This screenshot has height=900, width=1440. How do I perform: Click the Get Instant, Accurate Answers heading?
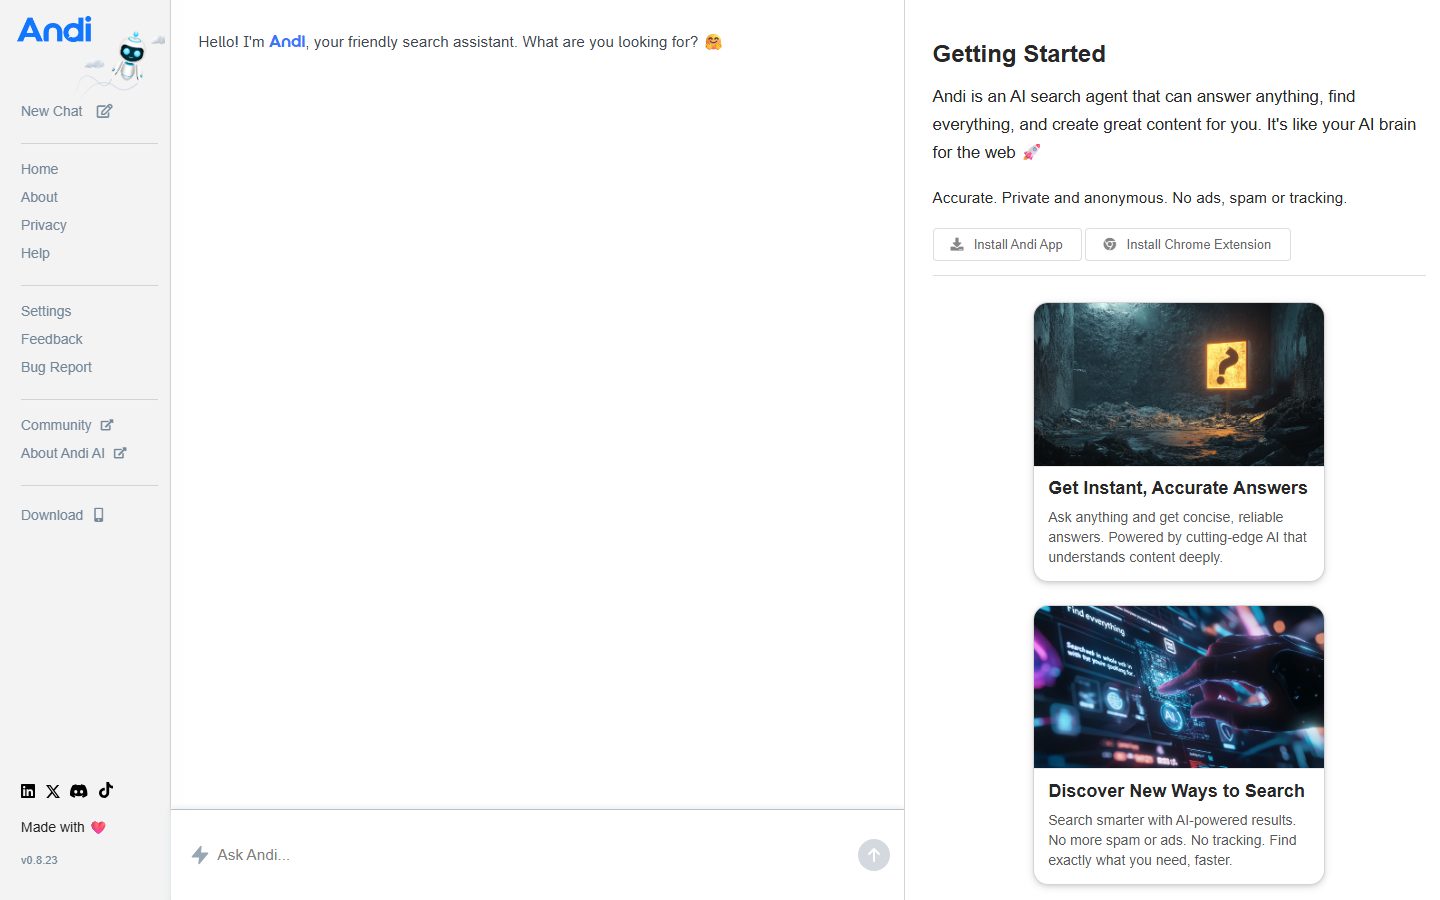point(1178,488)
